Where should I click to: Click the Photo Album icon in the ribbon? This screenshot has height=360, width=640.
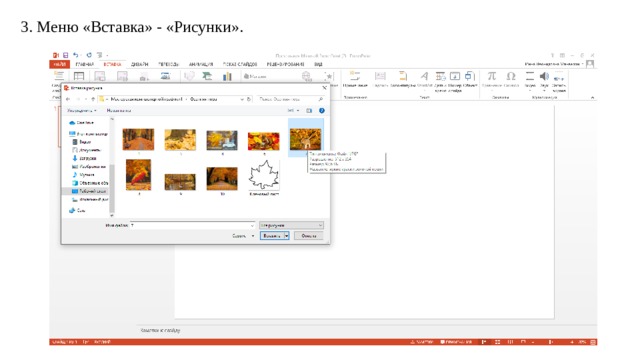click(165, 76)
